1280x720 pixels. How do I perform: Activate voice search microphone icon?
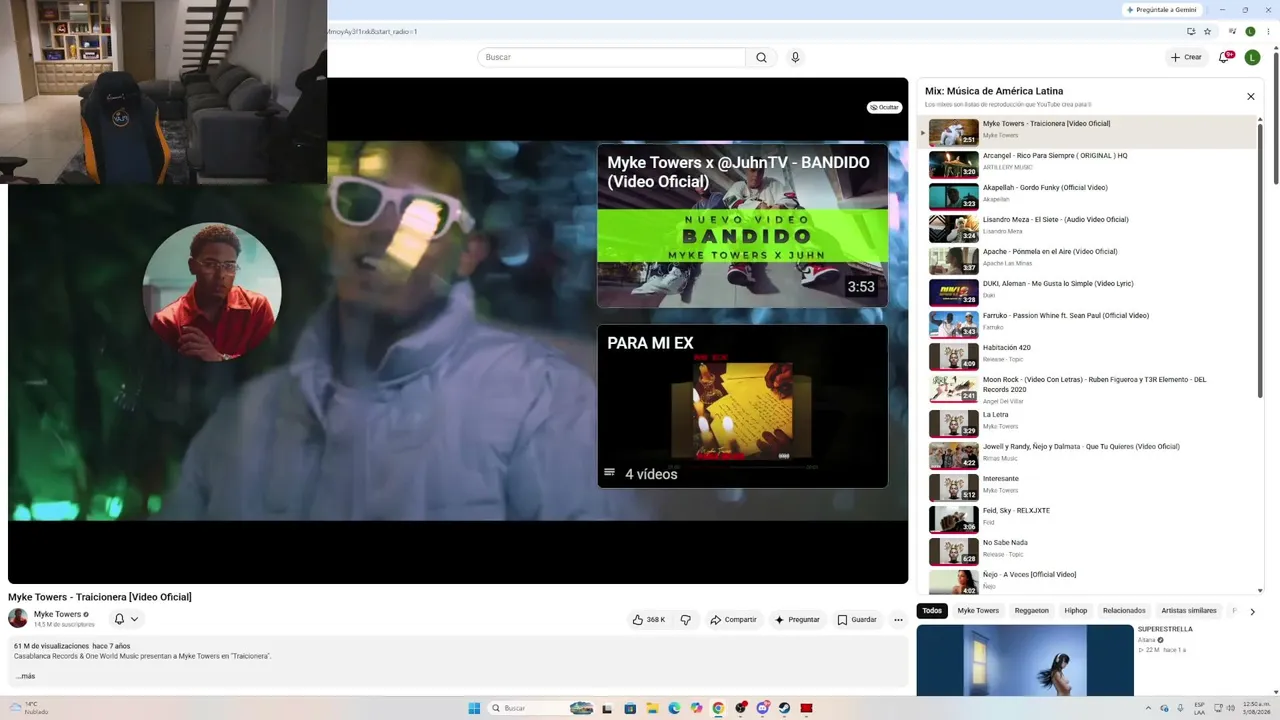pos(795,57)
